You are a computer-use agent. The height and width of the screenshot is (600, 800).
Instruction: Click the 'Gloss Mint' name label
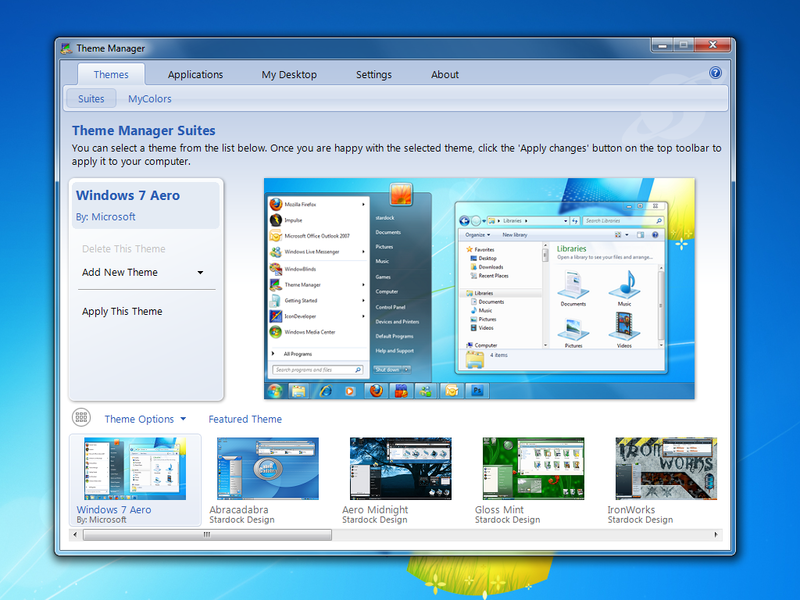click(499, 509)
